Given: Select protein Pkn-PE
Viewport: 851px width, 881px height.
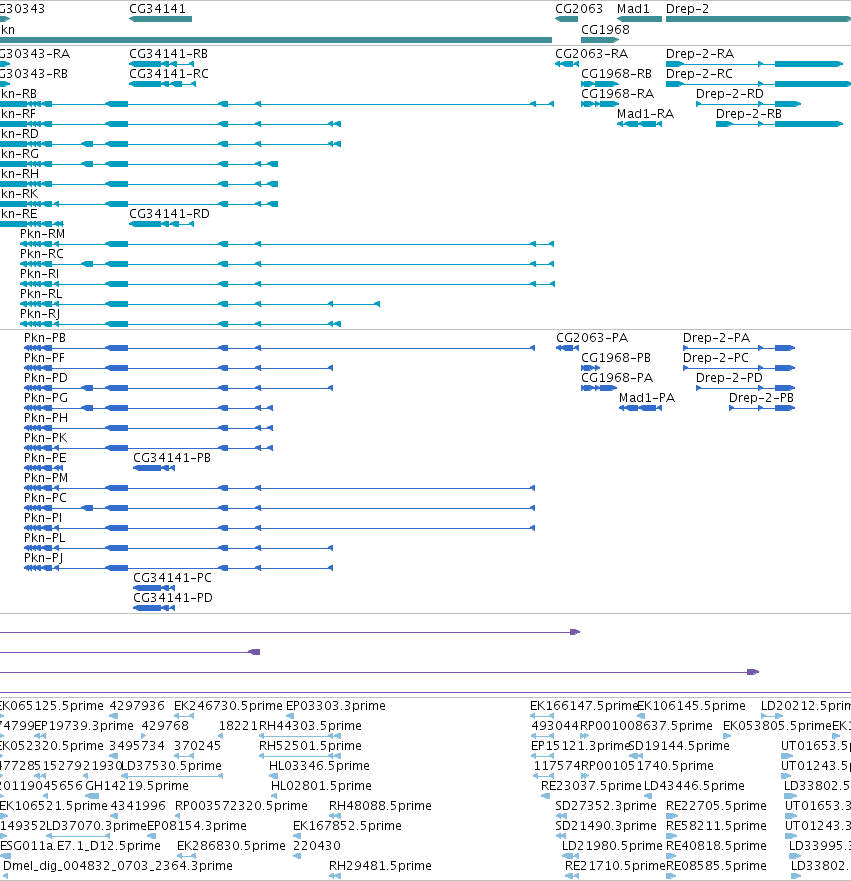Looking at the screenshot, I should [45, 458].
